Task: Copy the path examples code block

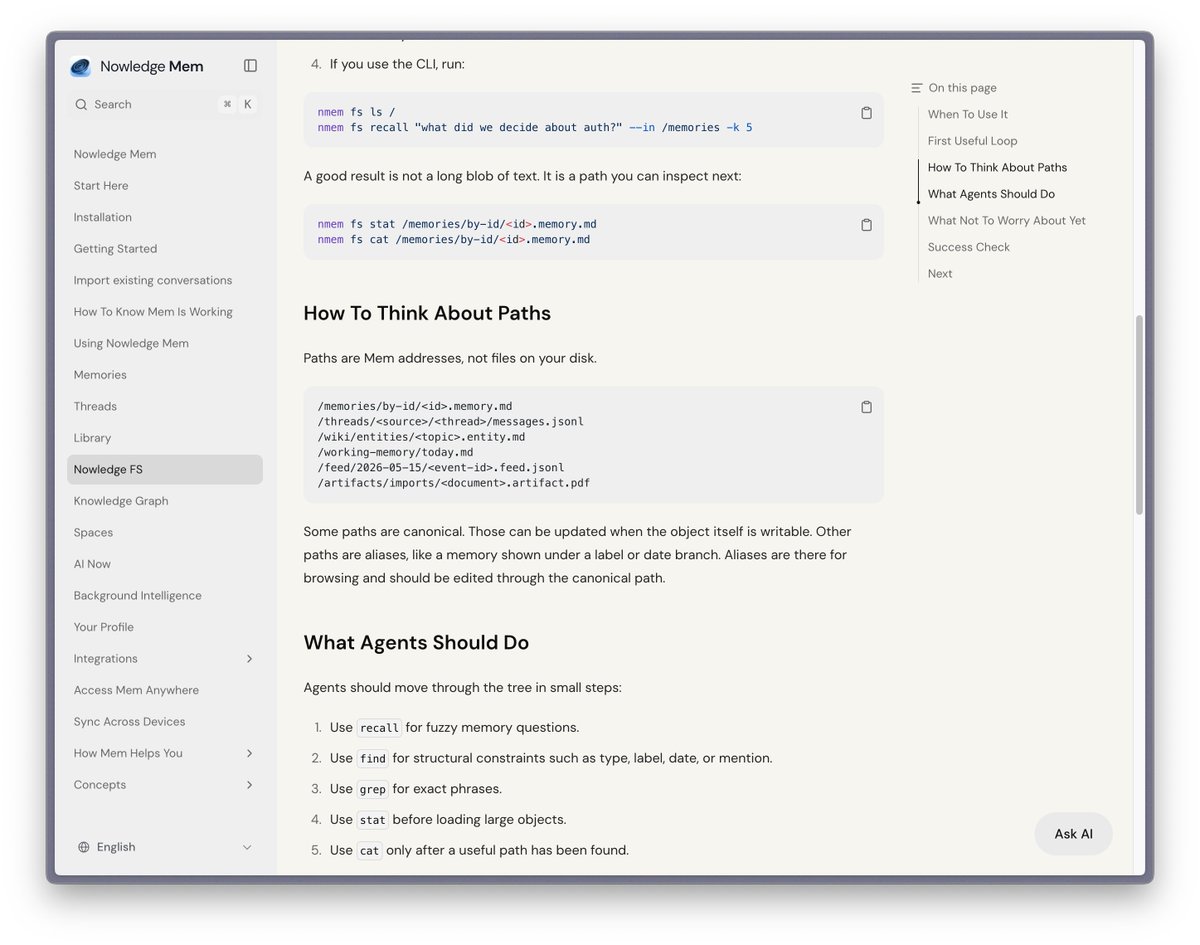Action: point(866,407)
